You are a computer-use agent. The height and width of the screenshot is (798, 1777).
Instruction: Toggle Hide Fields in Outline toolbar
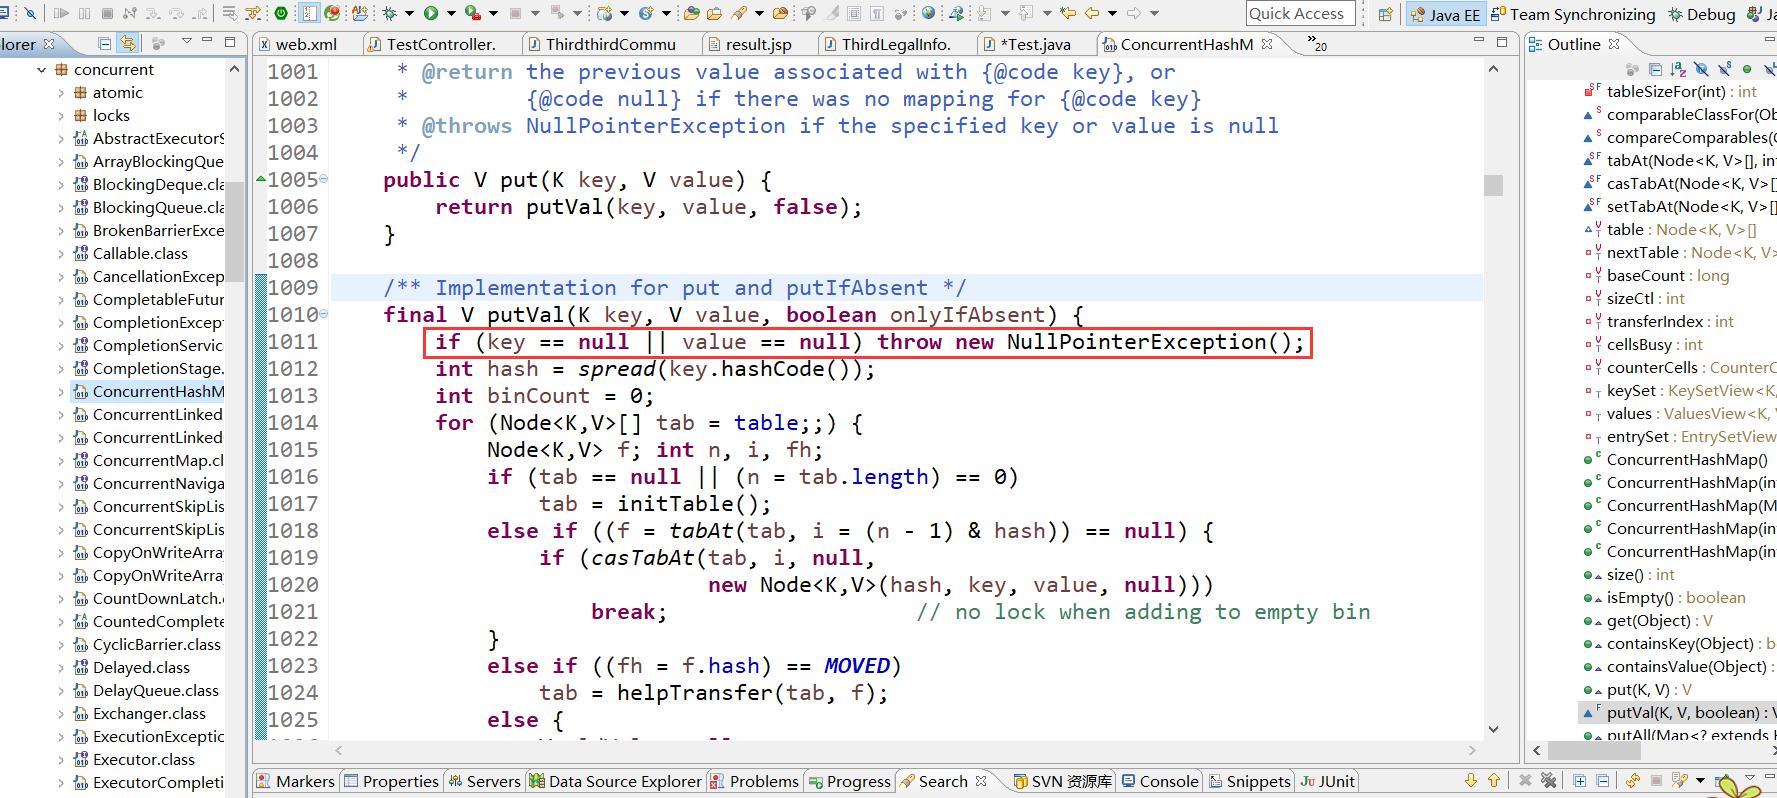coord(1701,69)
